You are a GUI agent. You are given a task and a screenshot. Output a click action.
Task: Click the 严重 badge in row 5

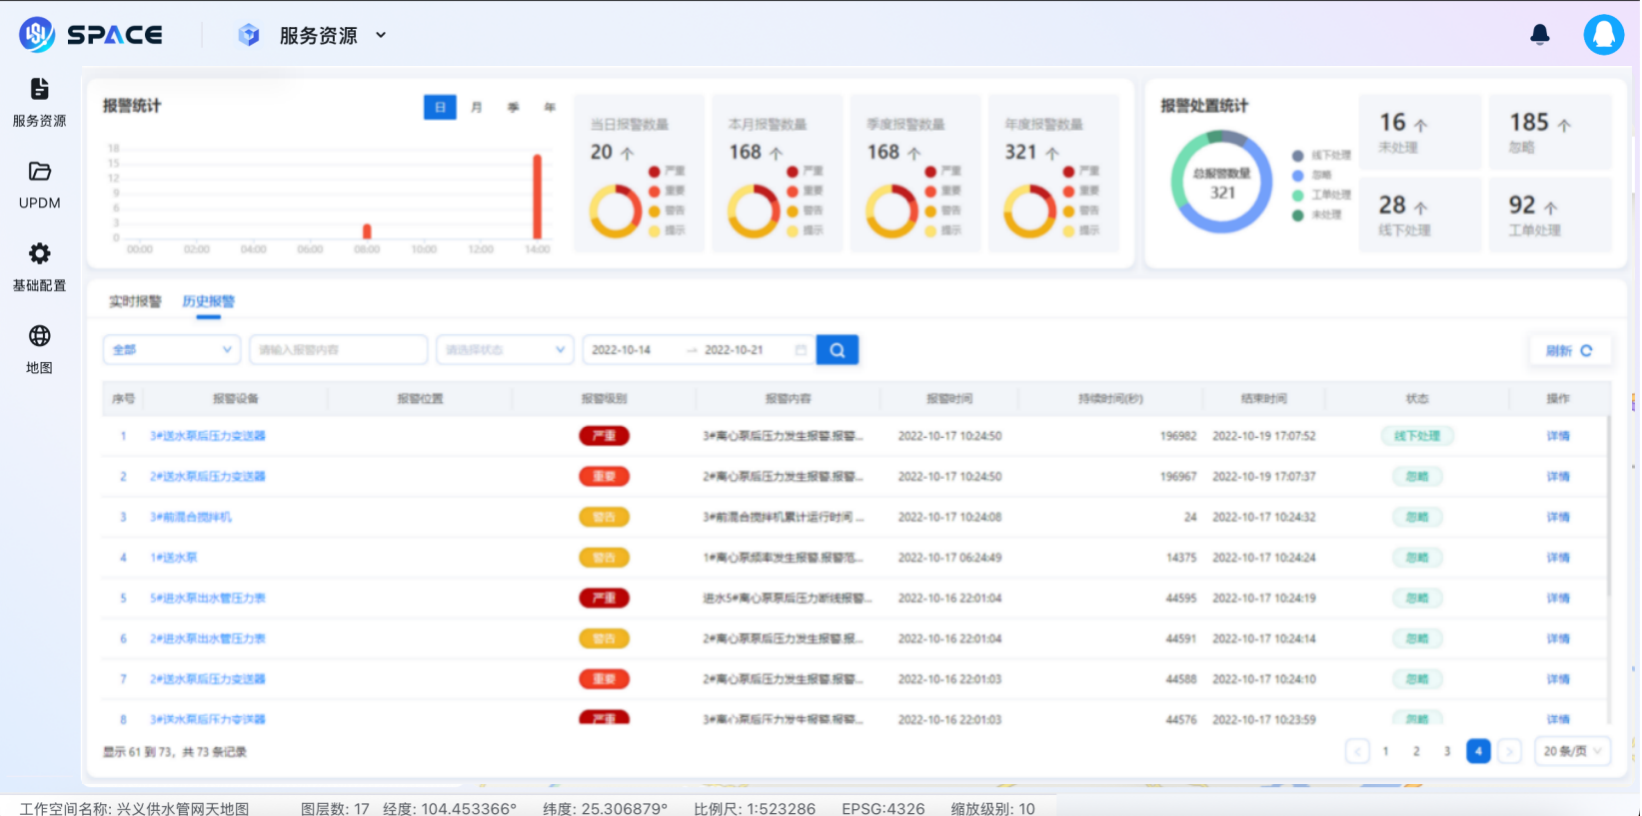(x=604, y=598)
